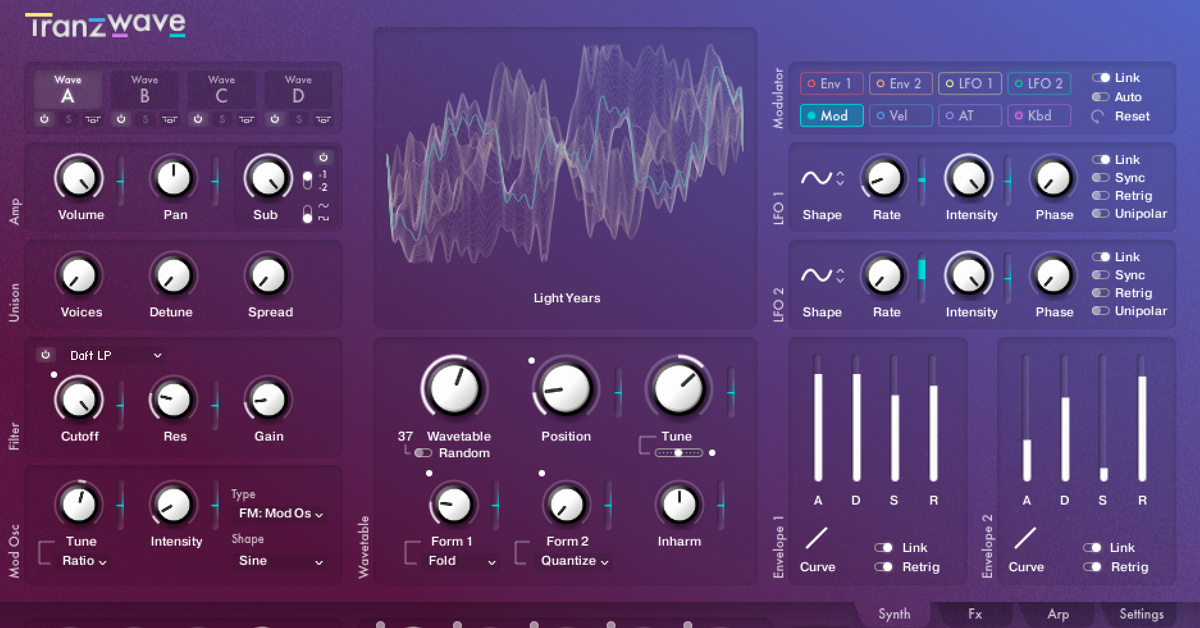Click the Envelope 1 Curve icon
The height and width of the screenshot is (628, 1200).
click(x=817, y=538)
